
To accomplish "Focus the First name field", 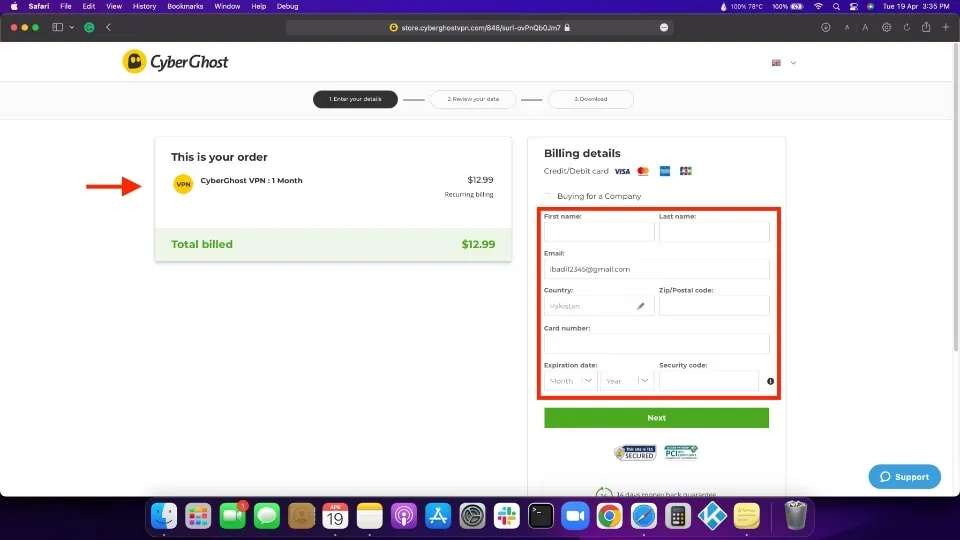I will click(x=599, y=231).
